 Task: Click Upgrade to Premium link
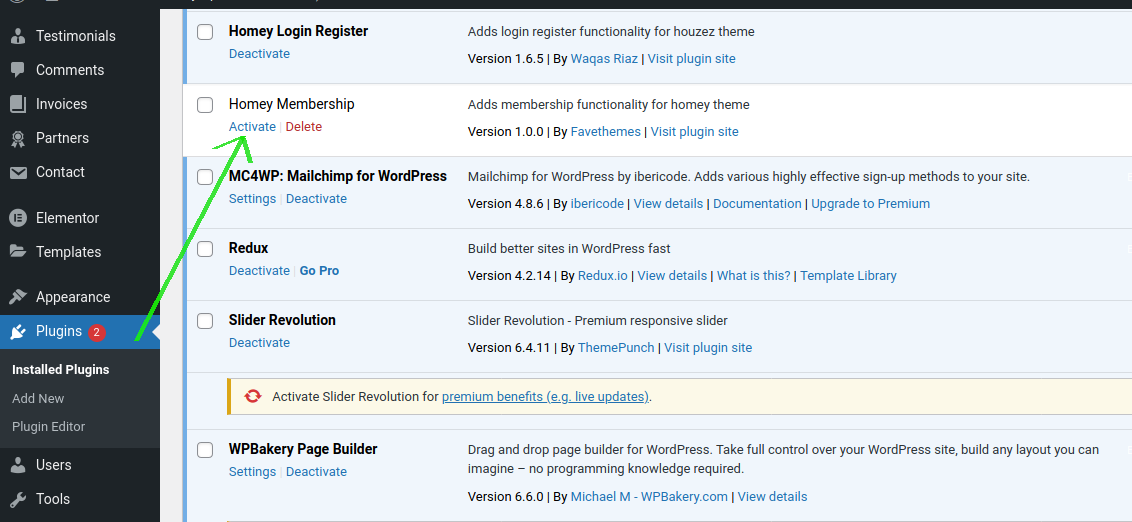(x=871, y=204)
